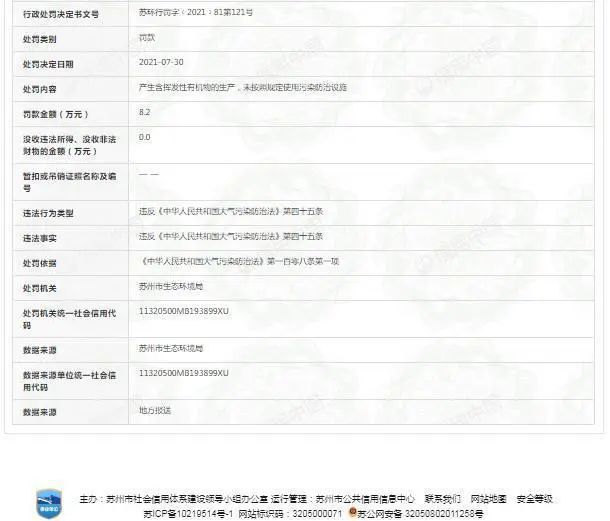Click credit code in 处罚机关统一社会信用代码 row
The width and height of the screenshot is (610, 521).
(x=185, y=311)
